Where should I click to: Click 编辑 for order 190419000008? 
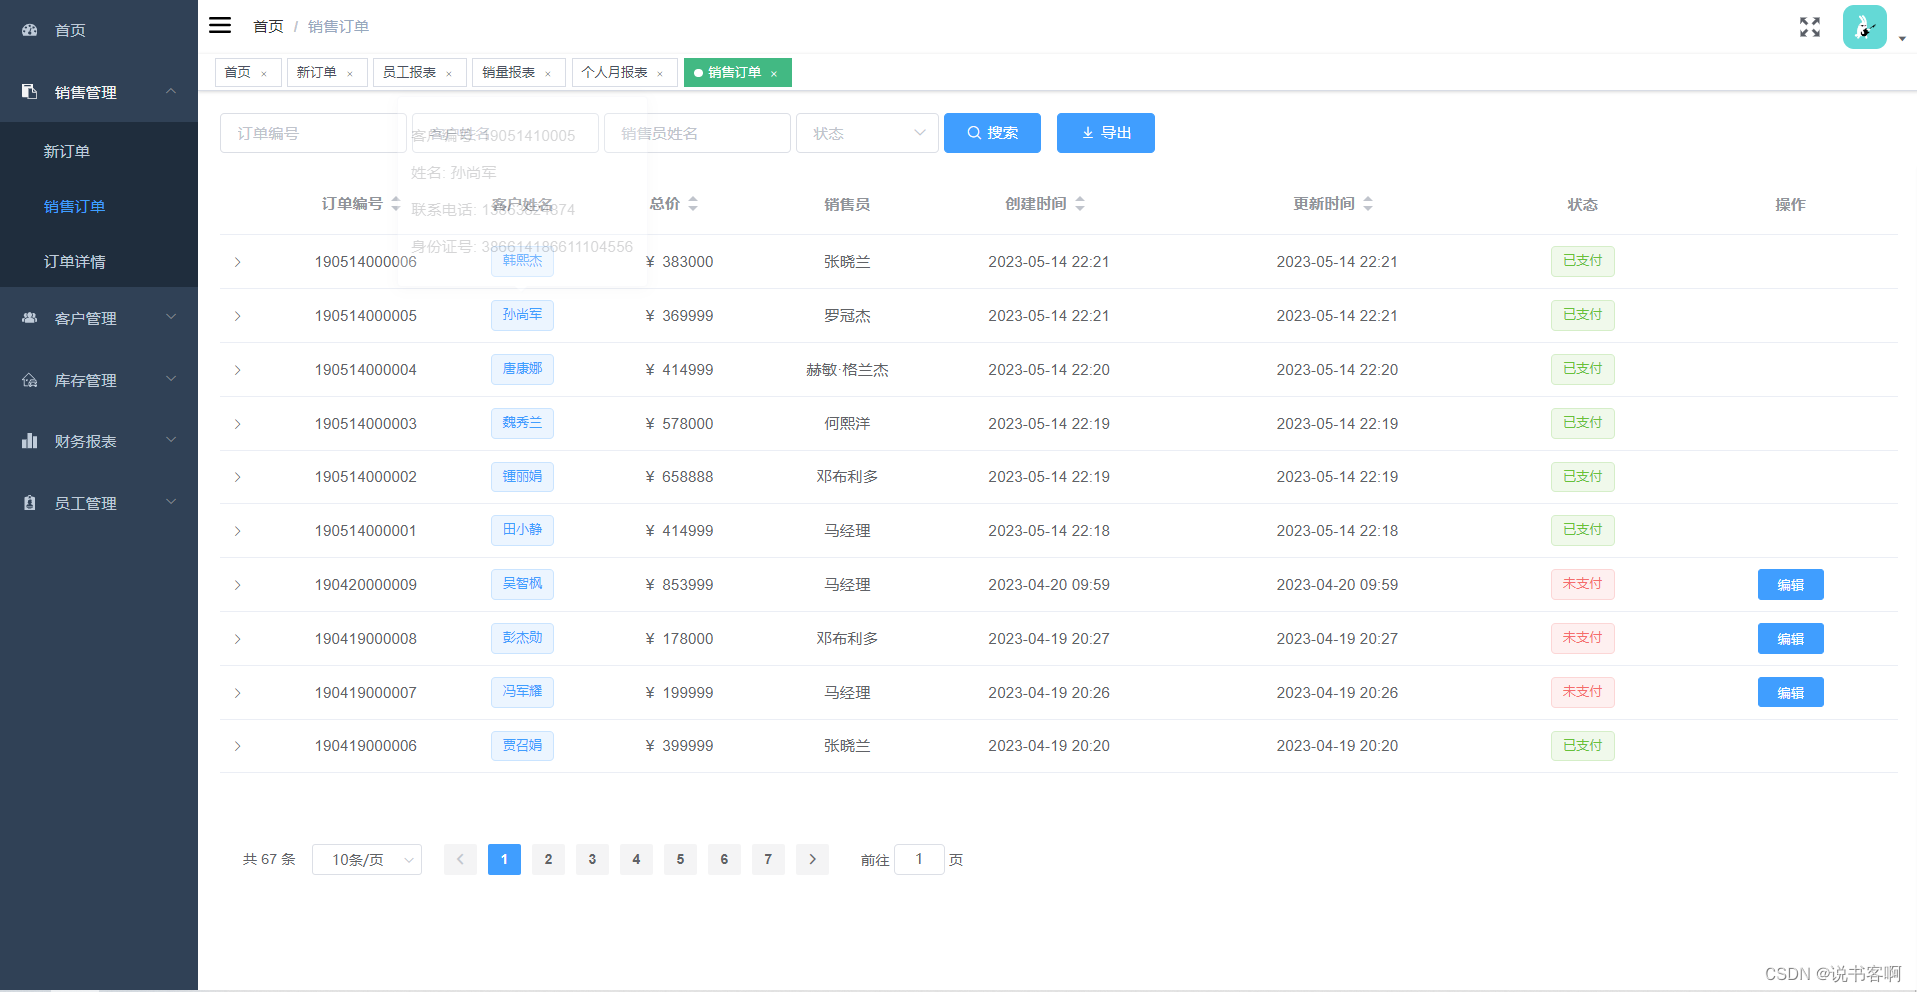tap(1790, 639)
